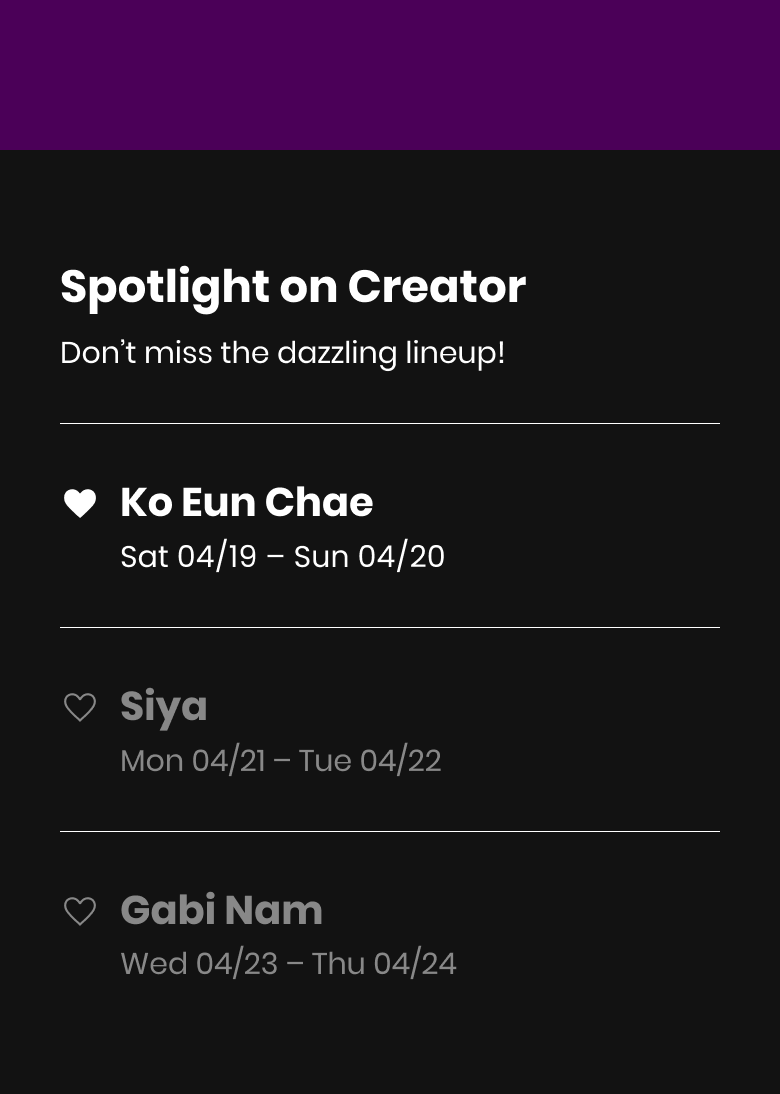Click the divider line above Ko Eun Chae
Image resolution: width=780 pixels, height=1094 pixels.
(390, 424)
